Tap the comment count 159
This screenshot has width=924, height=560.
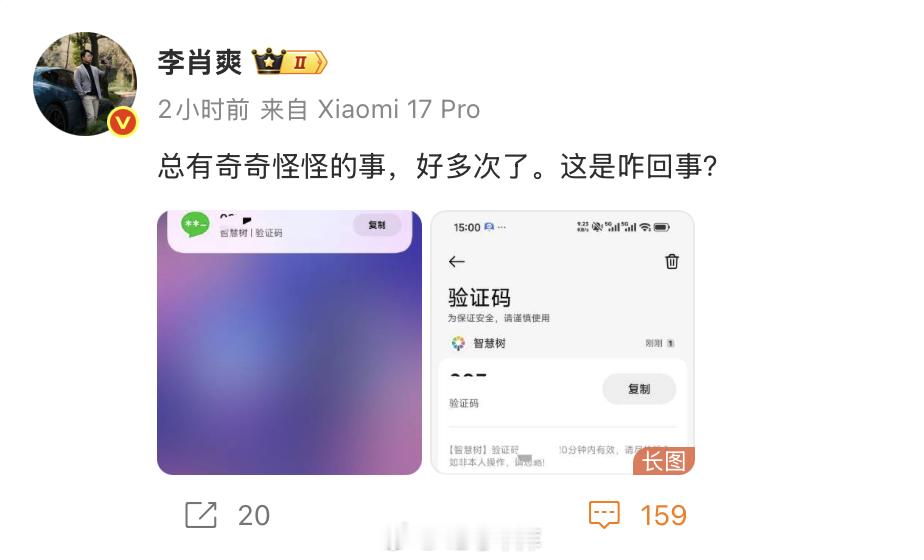pyautogui.click(x=664, y=515)
